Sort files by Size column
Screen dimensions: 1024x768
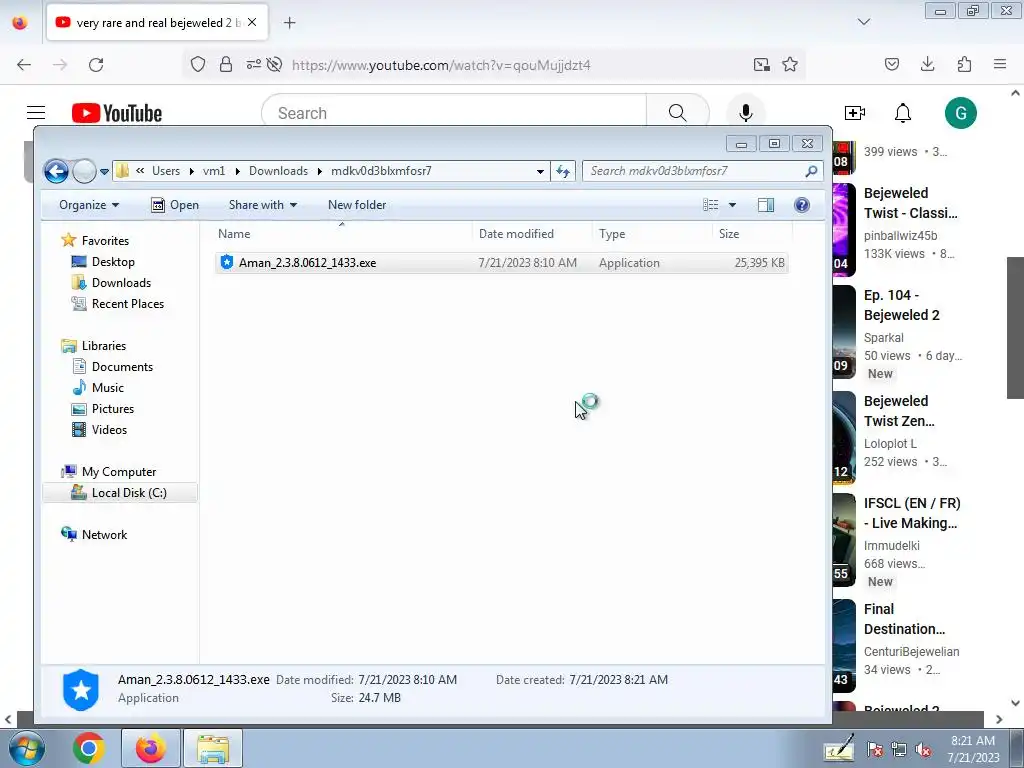point(752,234)
